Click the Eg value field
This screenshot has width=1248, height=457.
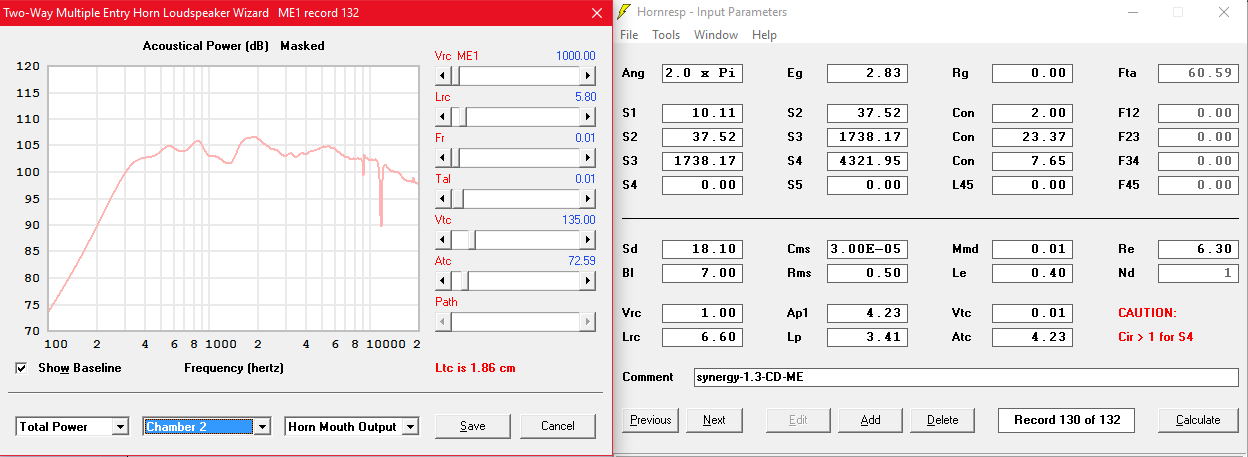click(x=867, y=73)
